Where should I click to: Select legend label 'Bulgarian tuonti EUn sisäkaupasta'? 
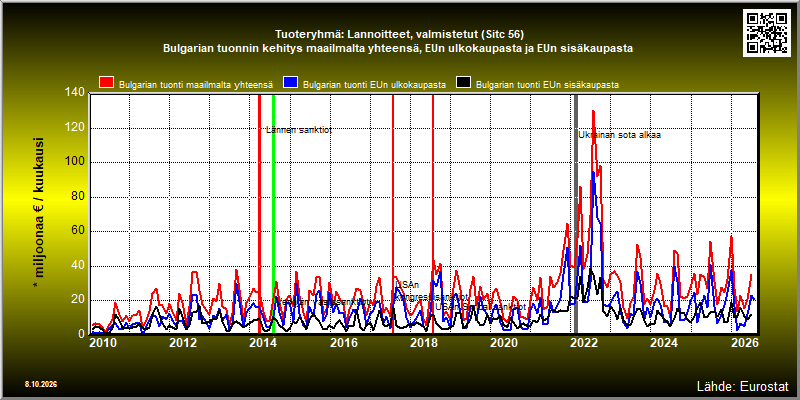pyautogui.click(x=547, y=85)
